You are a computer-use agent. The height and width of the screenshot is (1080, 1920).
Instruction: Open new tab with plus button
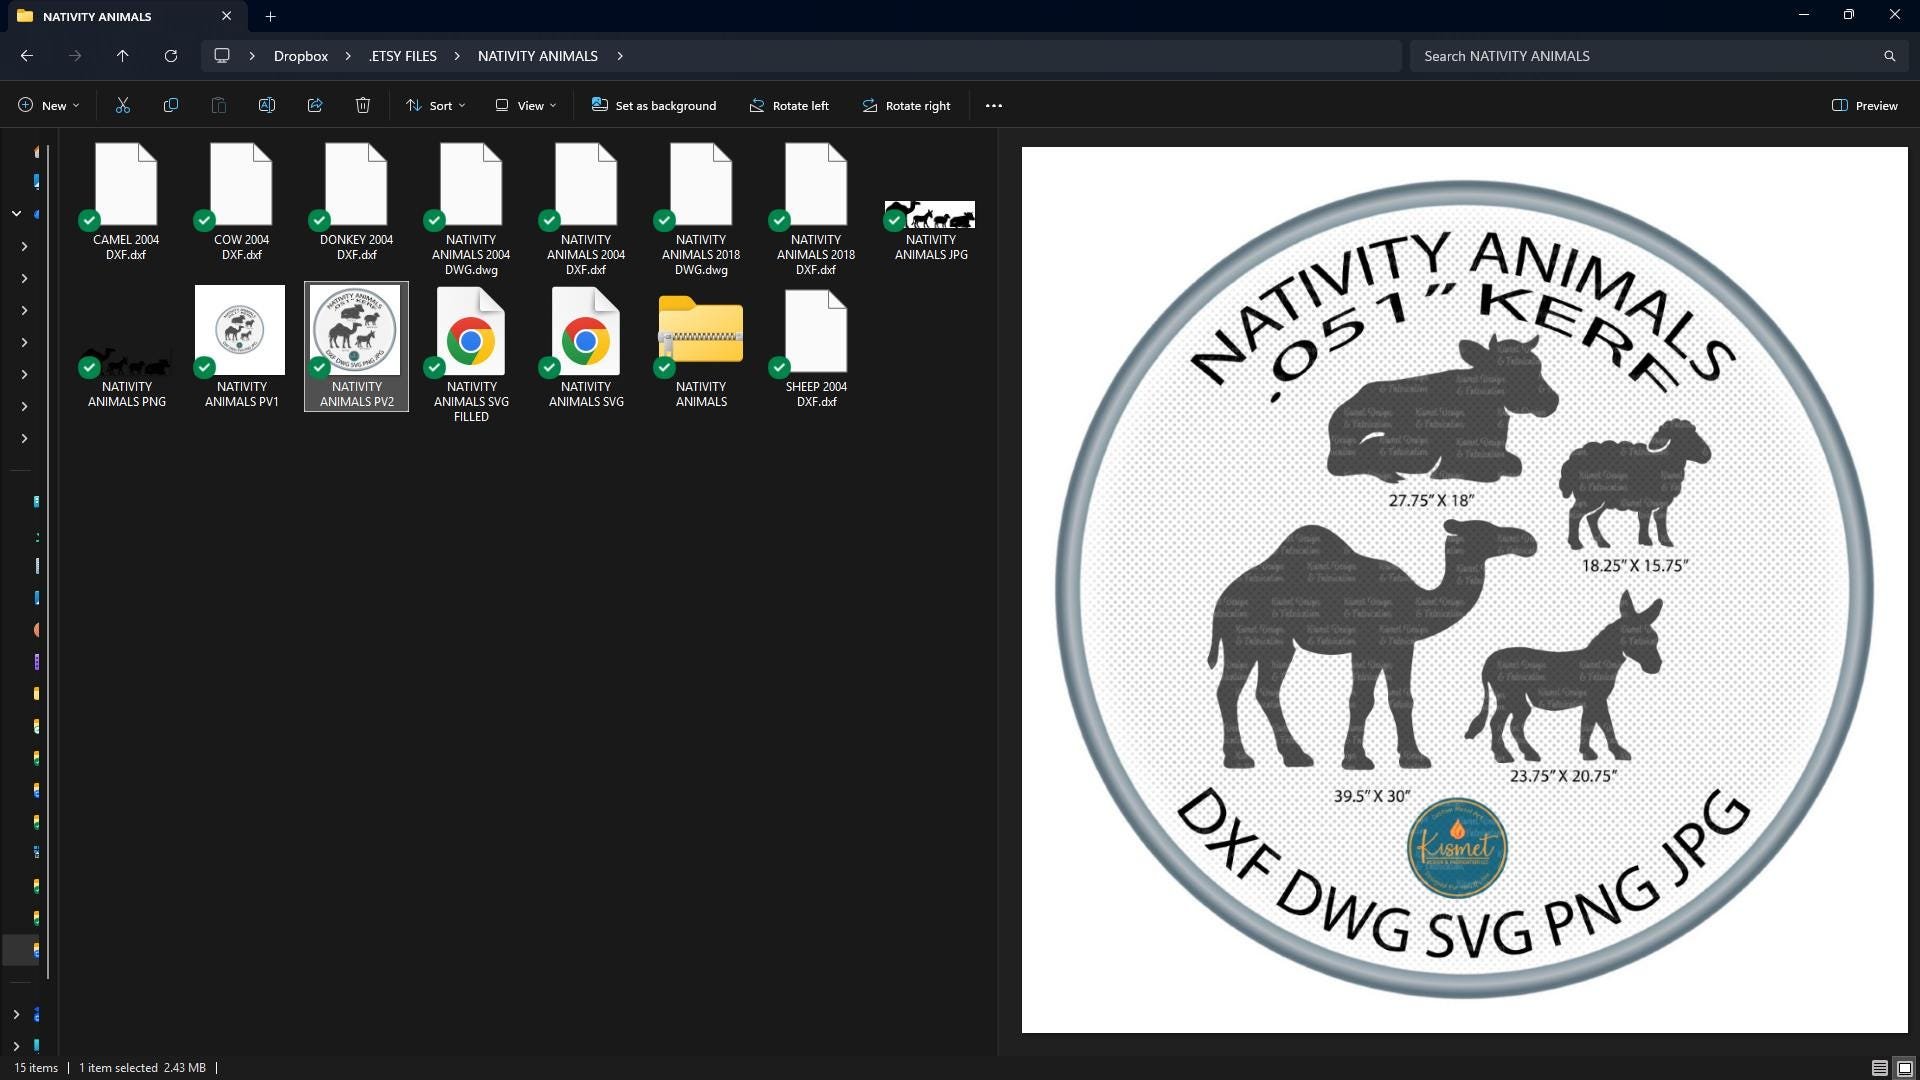(270, 16)
